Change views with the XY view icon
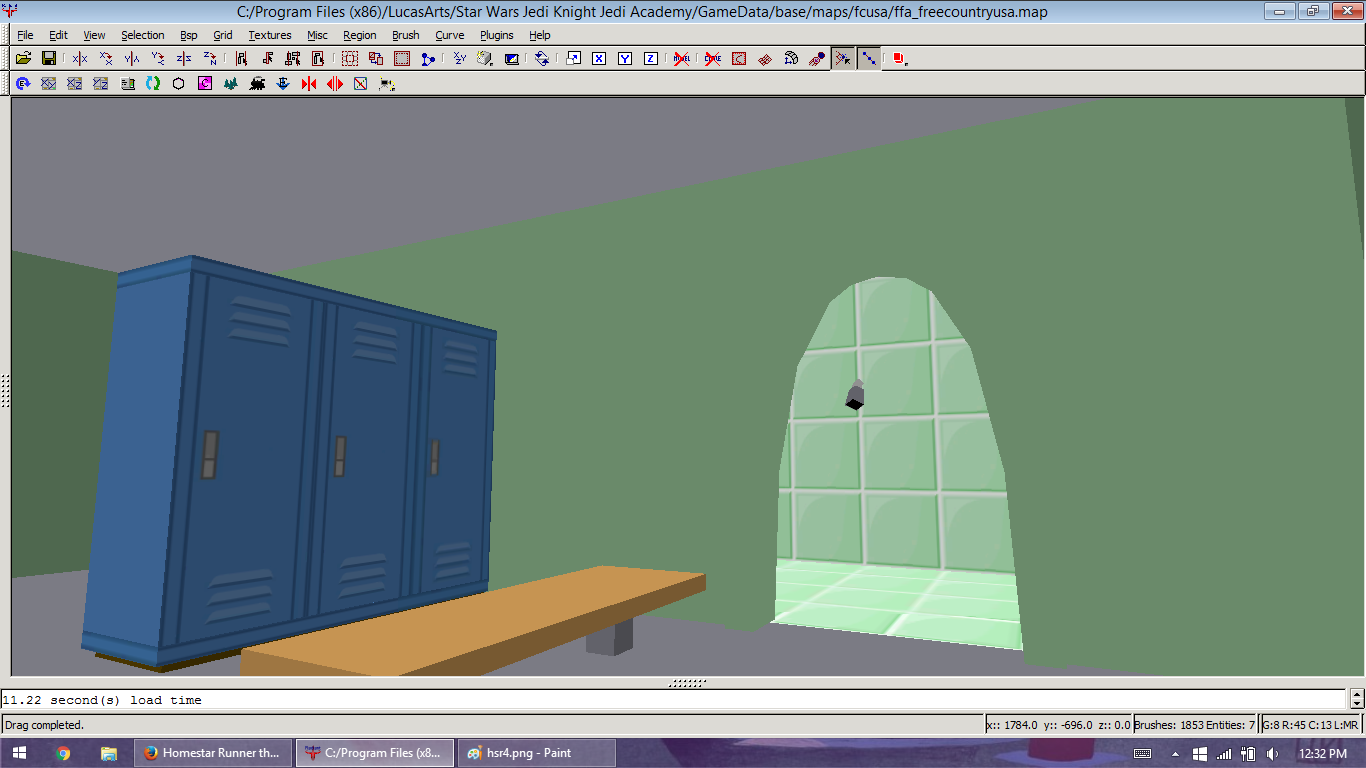This screenshot has width=1366, height=768. click(459, 59)
